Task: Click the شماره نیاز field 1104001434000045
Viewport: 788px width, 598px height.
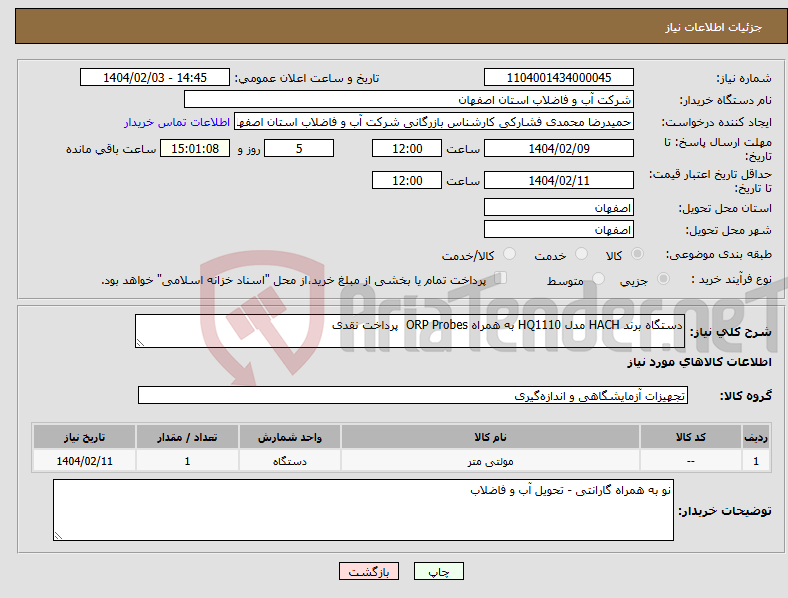Action: [x=558, y=77]
